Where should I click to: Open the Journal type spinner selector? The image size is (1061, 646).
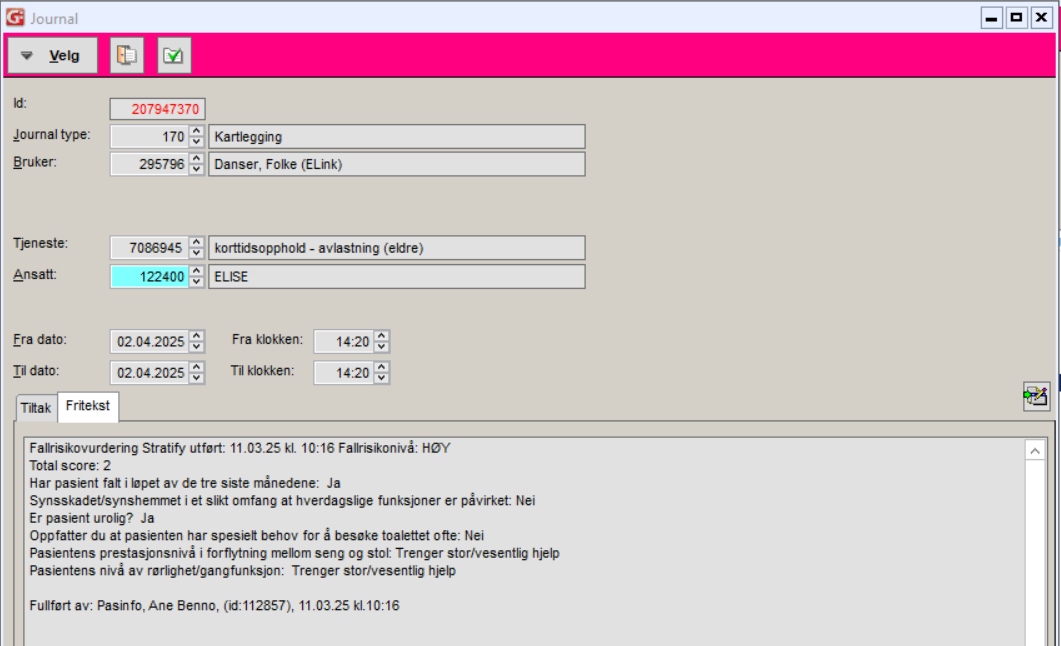coord(197,137)
